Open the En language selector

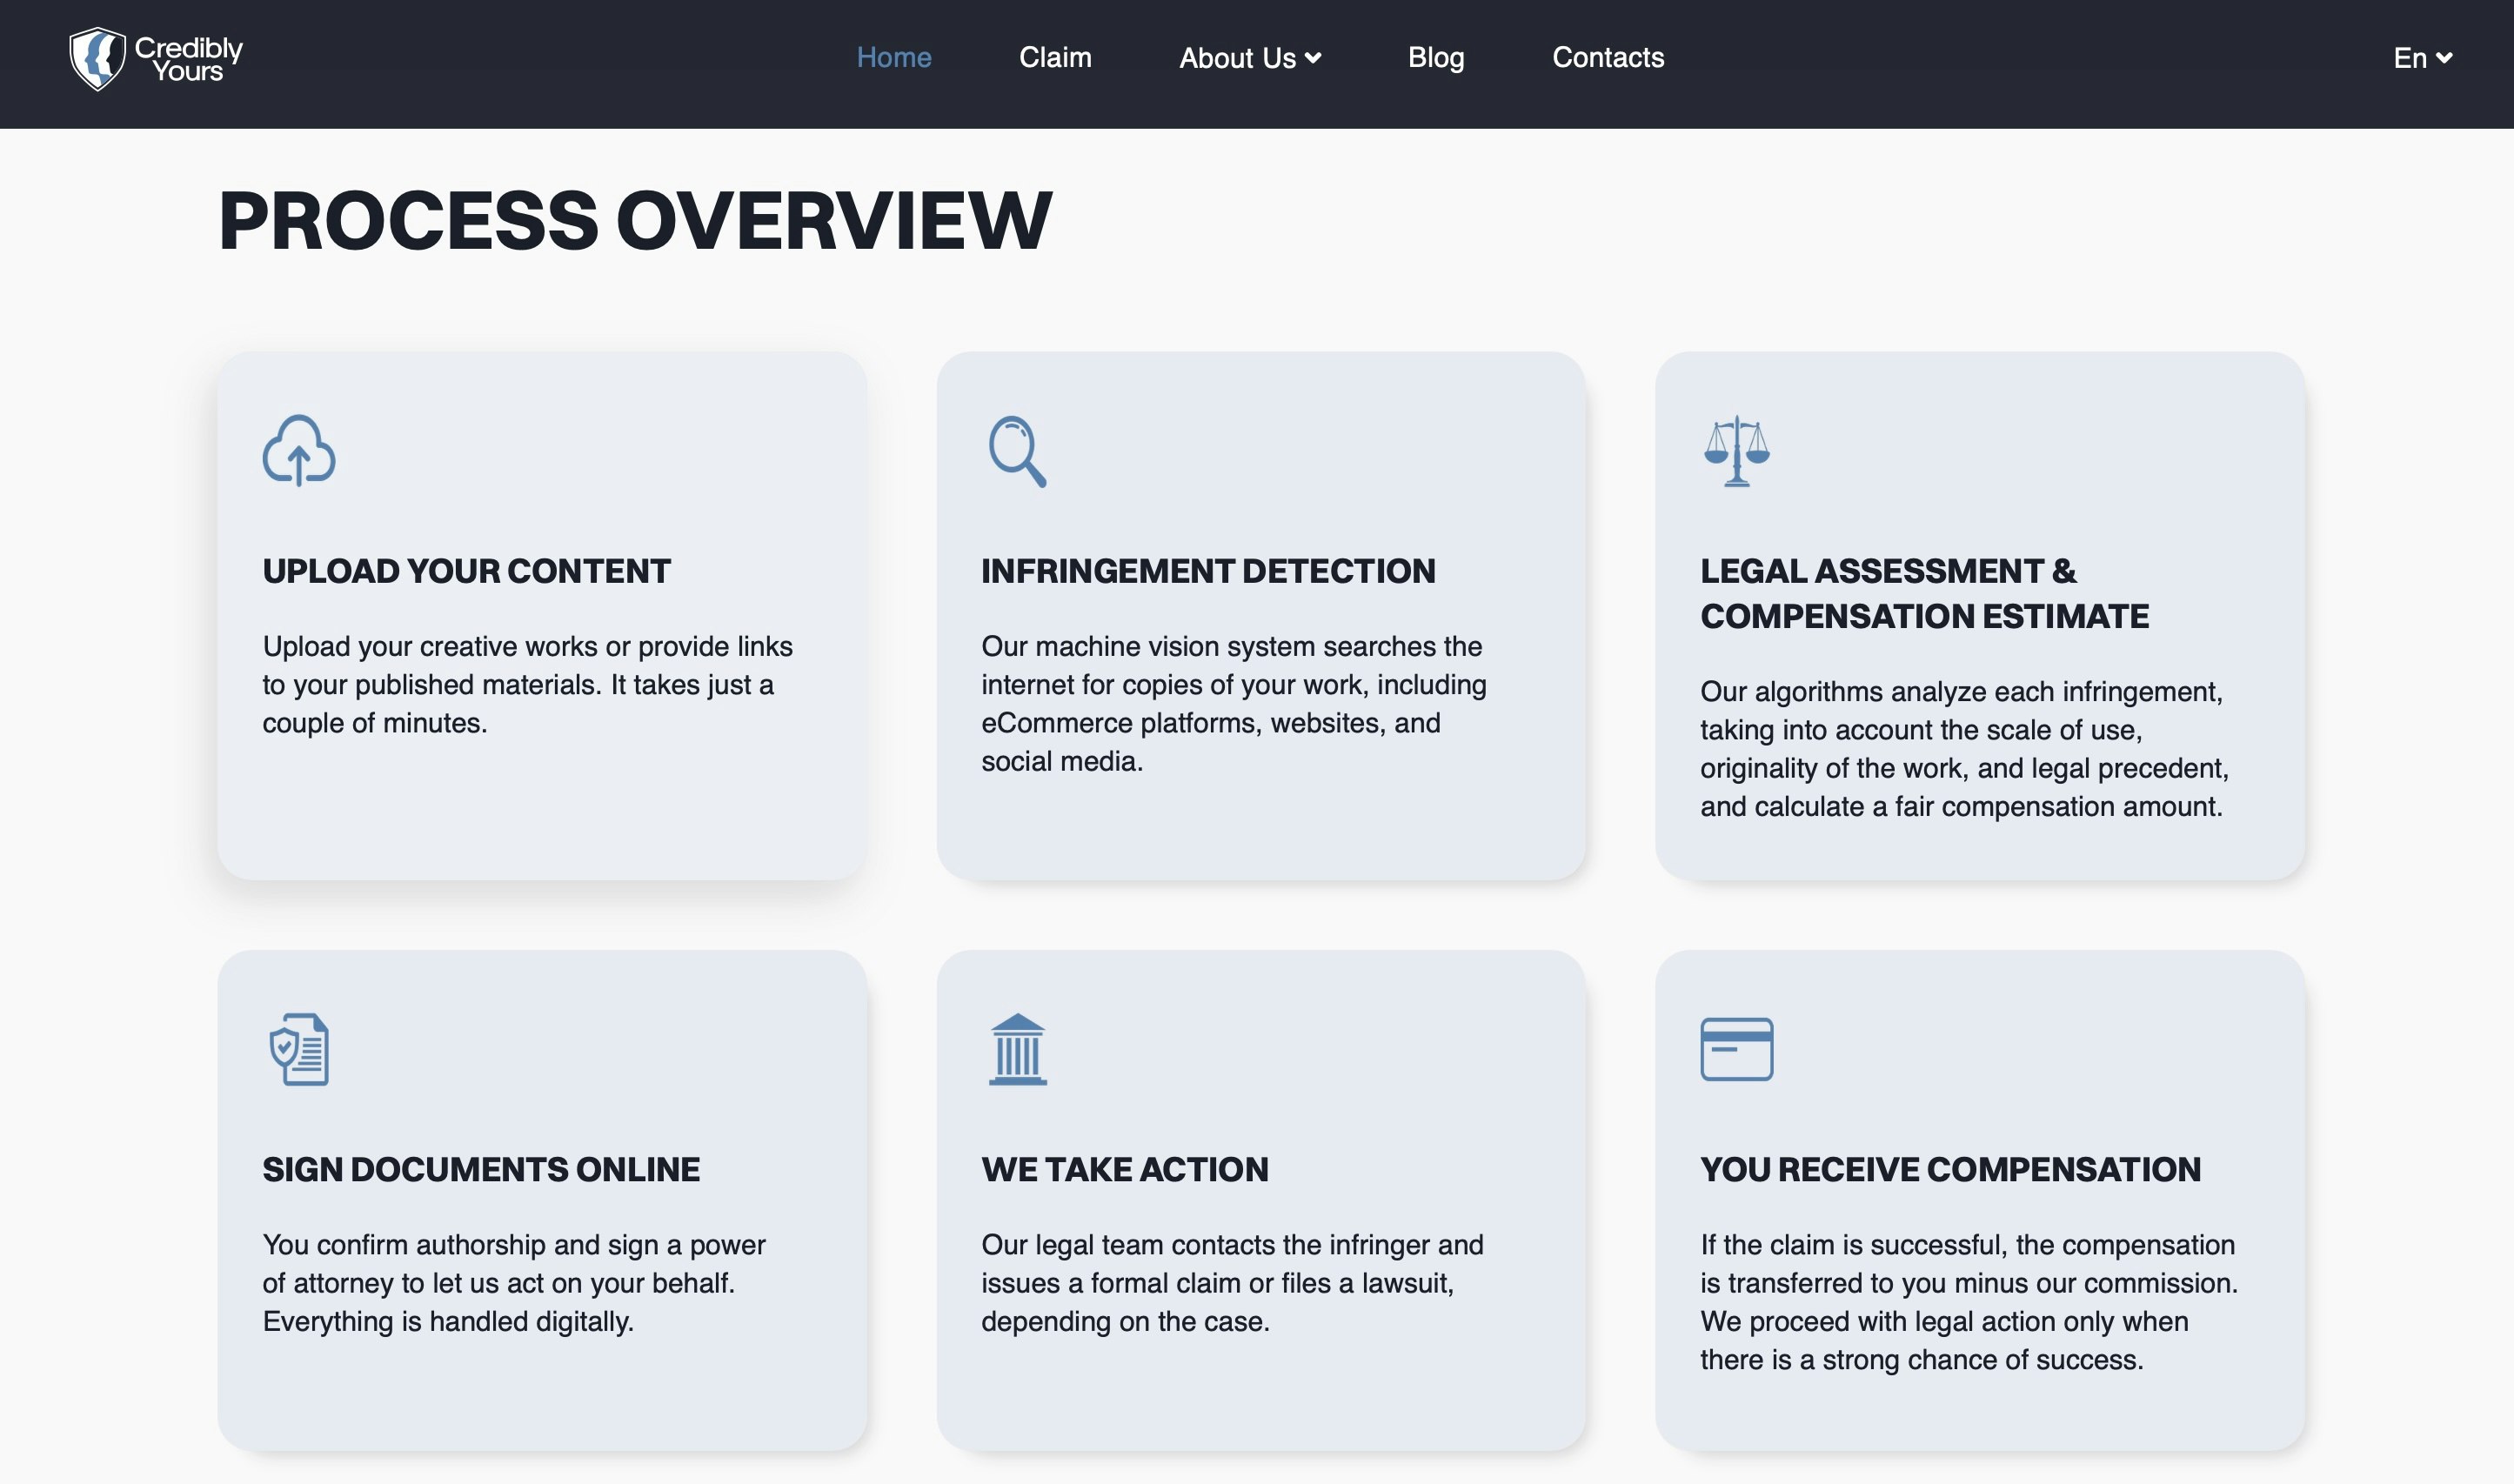pos(2422,58)
